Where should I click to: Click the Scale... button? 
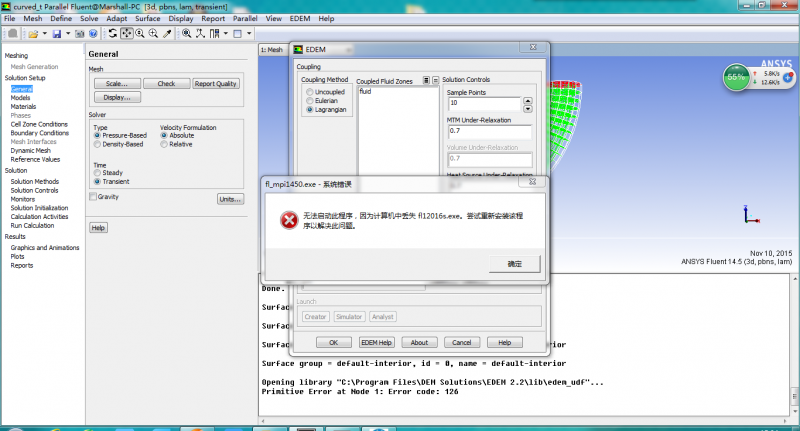(117, 84)
